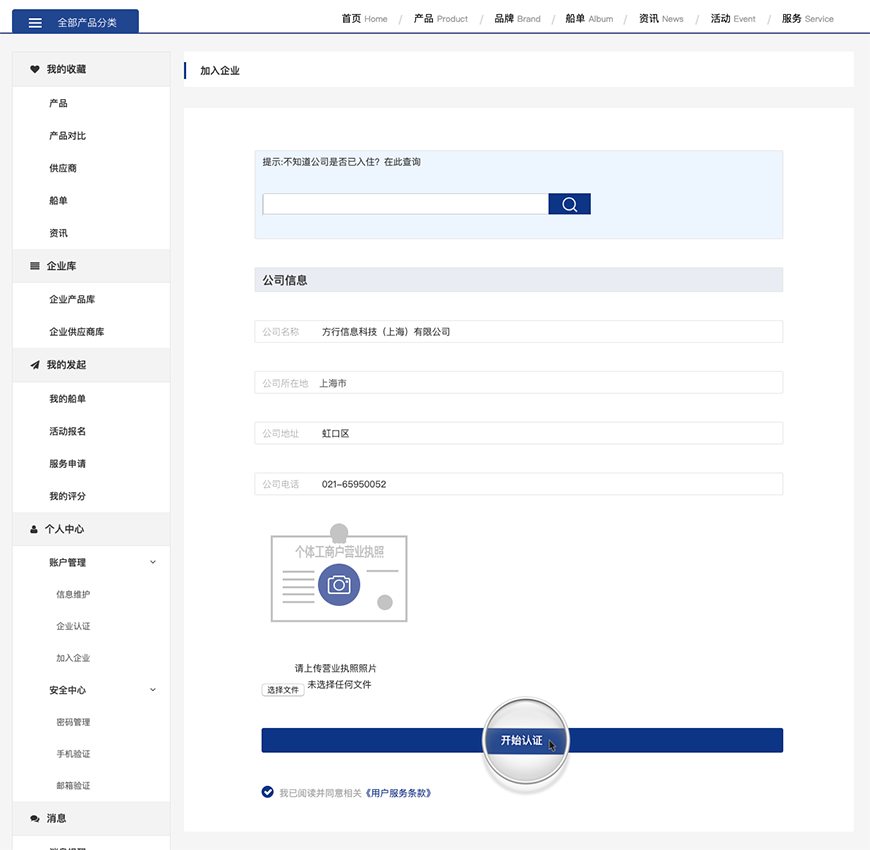Collapse the 安全中心 submenu chevron
The height and width of the screenshot is (850, 870).
[x=153, y=689]
